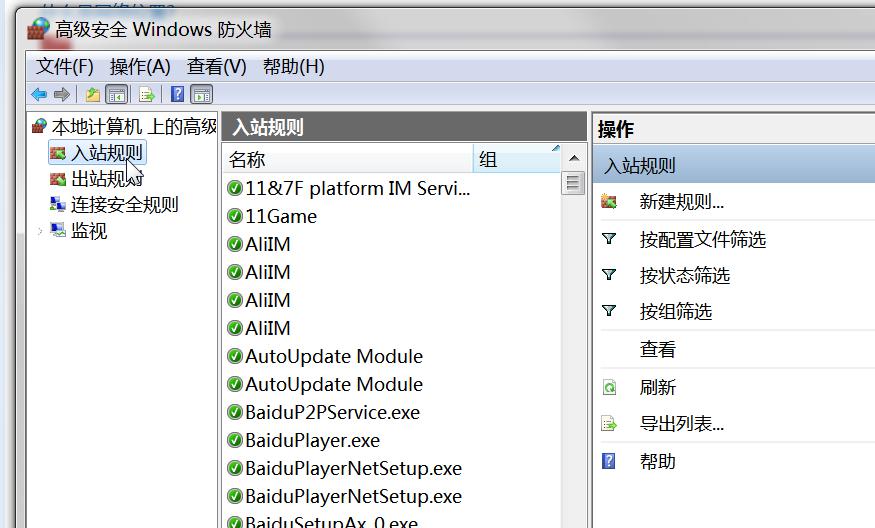Click green check icon of BaiduP2PService.exe
Viewport: 875px width, 528px height.
[x=235, y=412]
